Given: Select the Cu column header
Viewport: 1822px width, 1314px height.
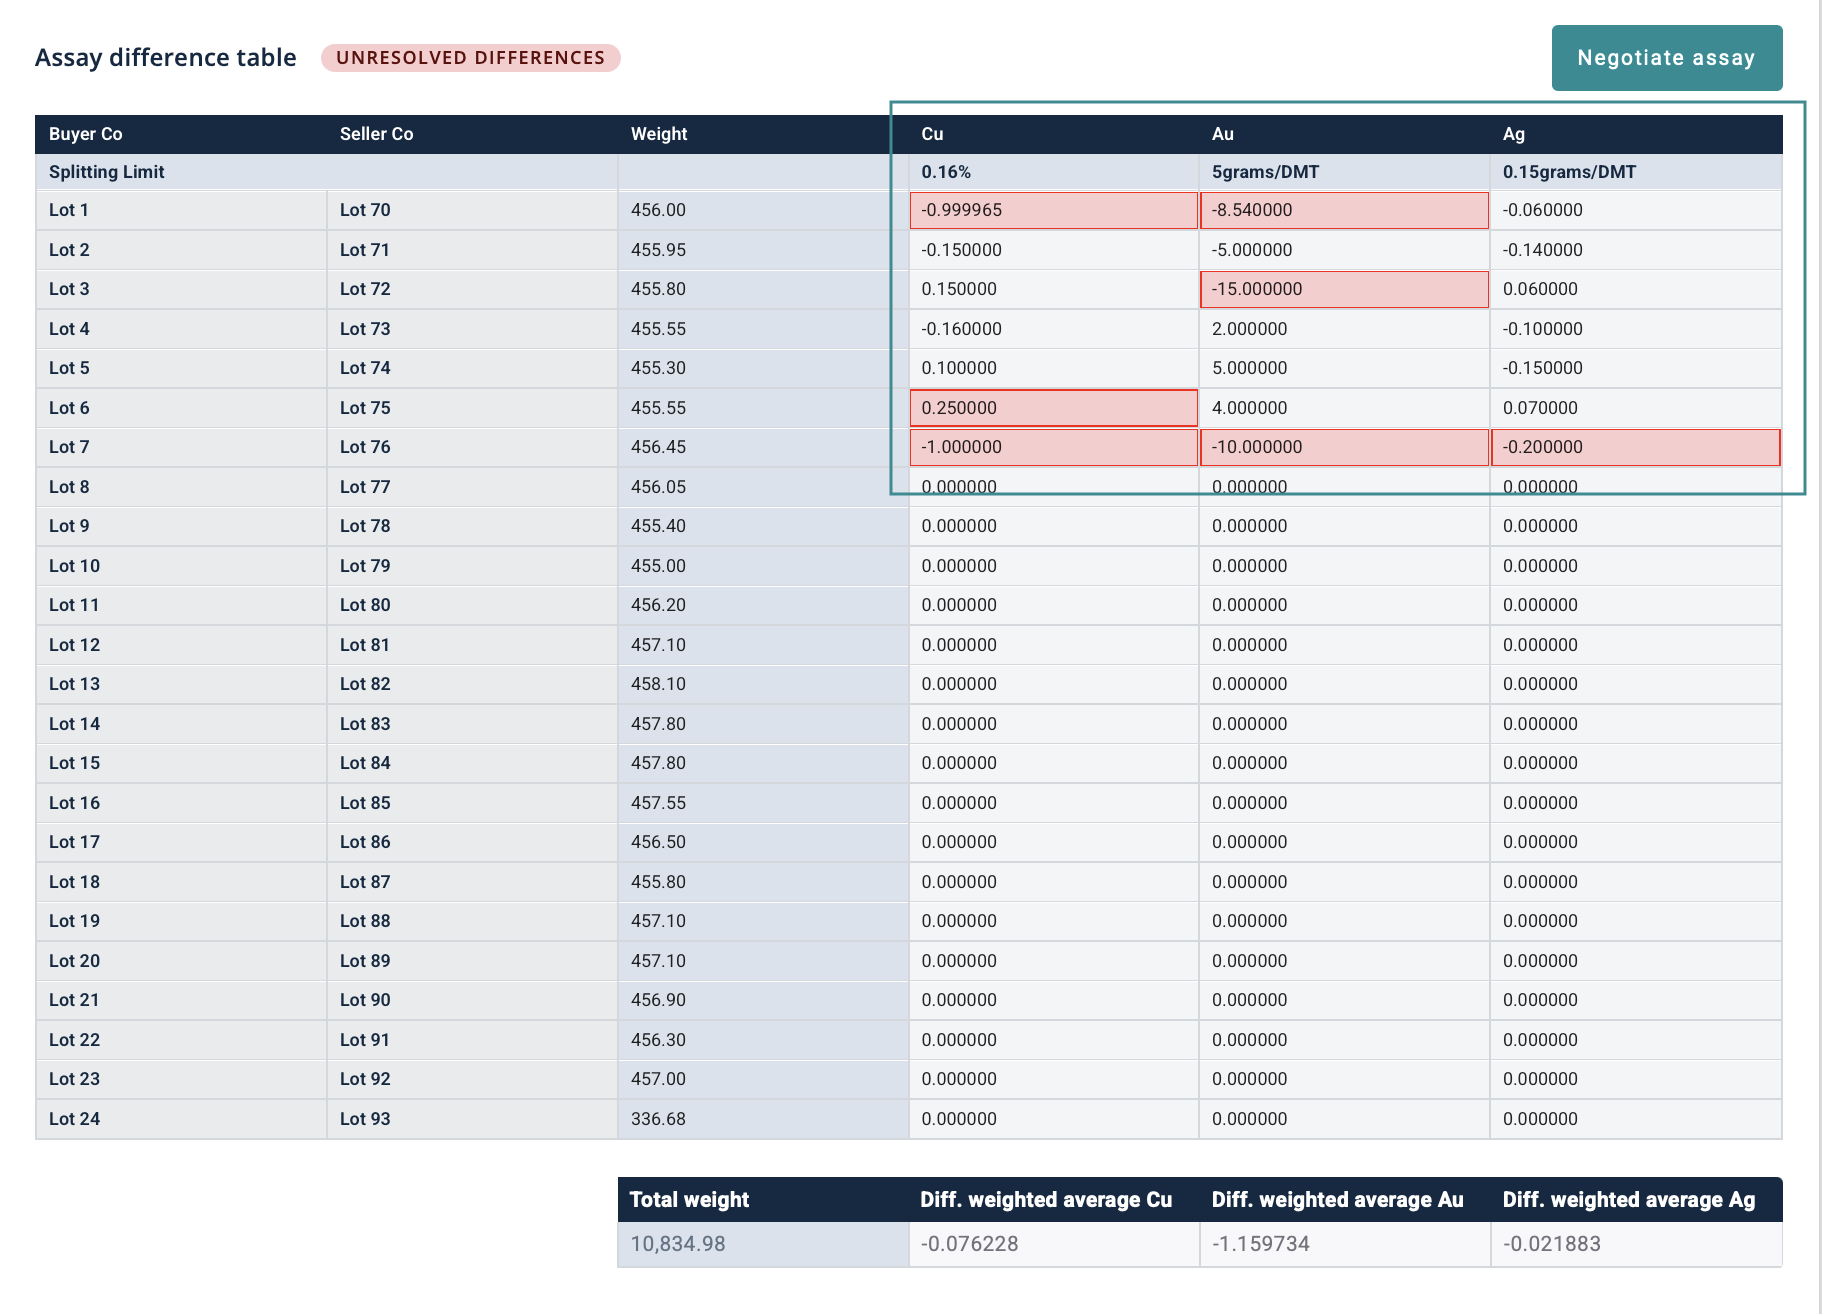Looking at the screenshot, I should coord(932,134).
